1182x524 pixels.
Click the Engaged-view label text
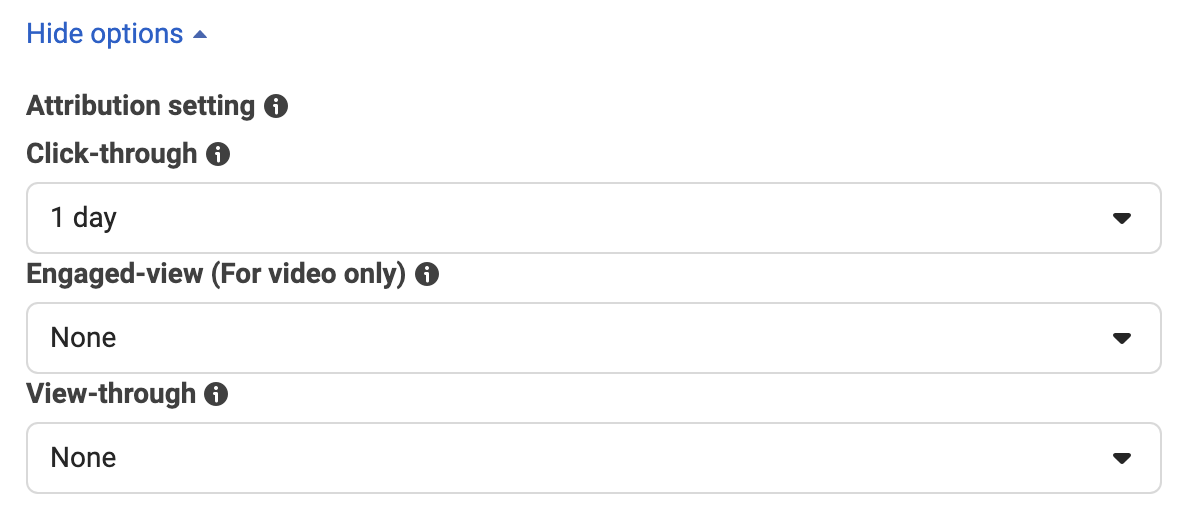coord(115,274)
